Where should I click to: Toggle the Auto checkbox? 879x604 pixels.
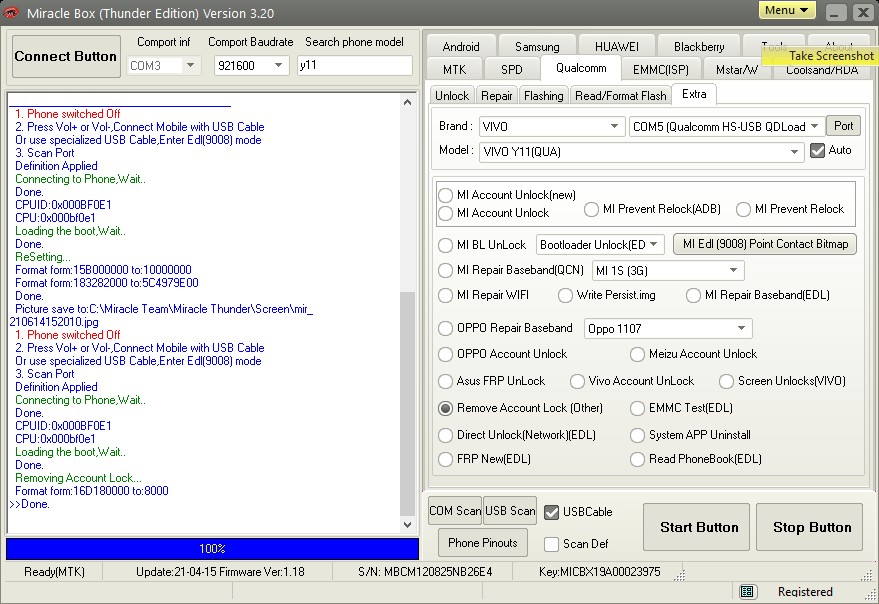[818, 150]
